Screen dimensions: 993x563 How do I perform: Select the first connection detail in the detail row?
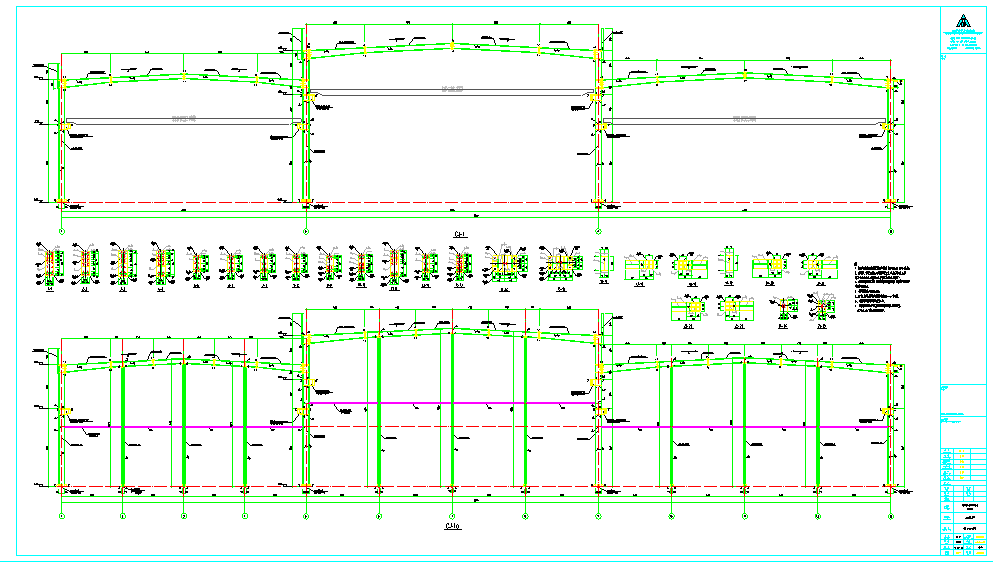[x=51, y=263]
